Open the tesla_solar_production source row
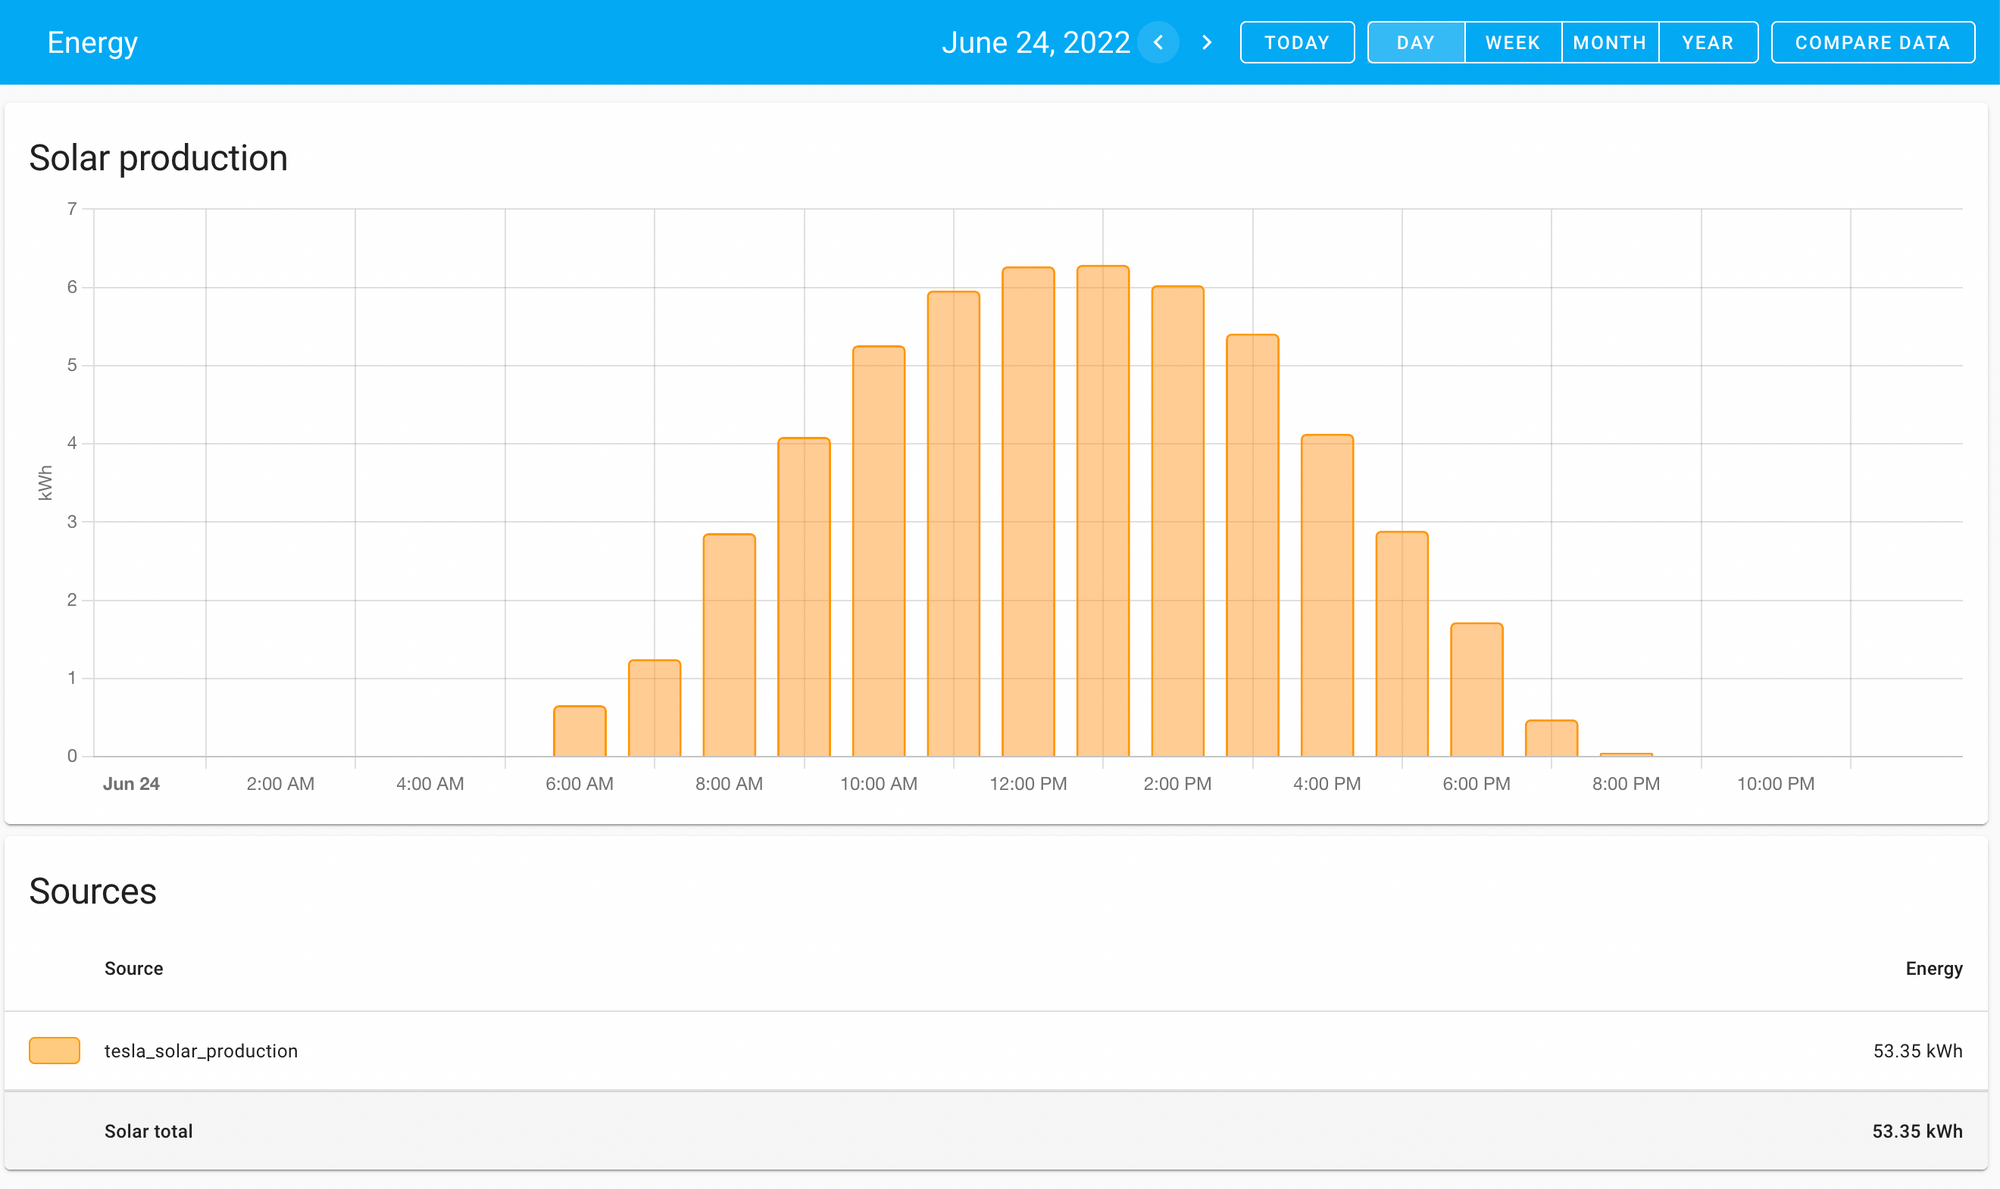Viewport: 2000px width, 1189px height. pyautogui.click(x=201, y=1051)
